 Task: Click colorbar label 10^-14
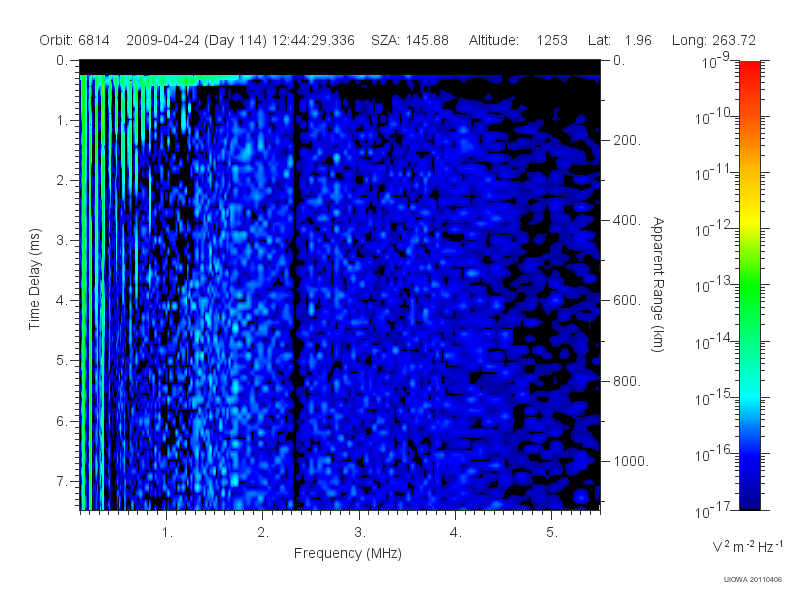(713, 341)
